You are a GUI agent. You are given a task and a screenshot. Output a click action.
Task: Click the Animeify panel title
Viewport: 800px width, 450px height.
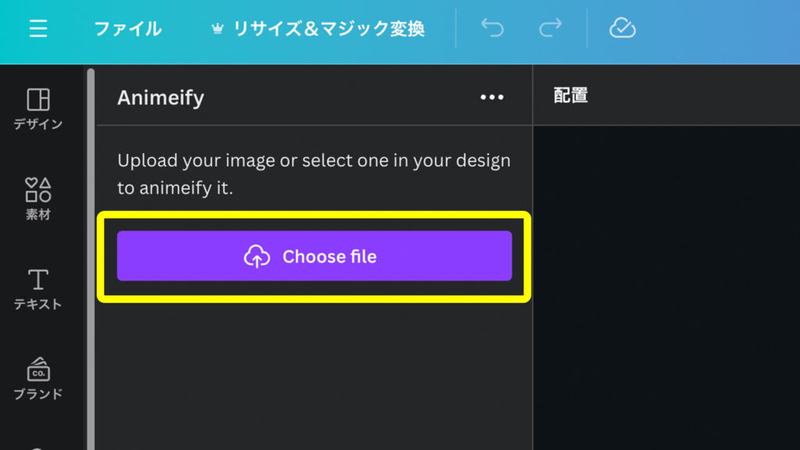point(160,97)
